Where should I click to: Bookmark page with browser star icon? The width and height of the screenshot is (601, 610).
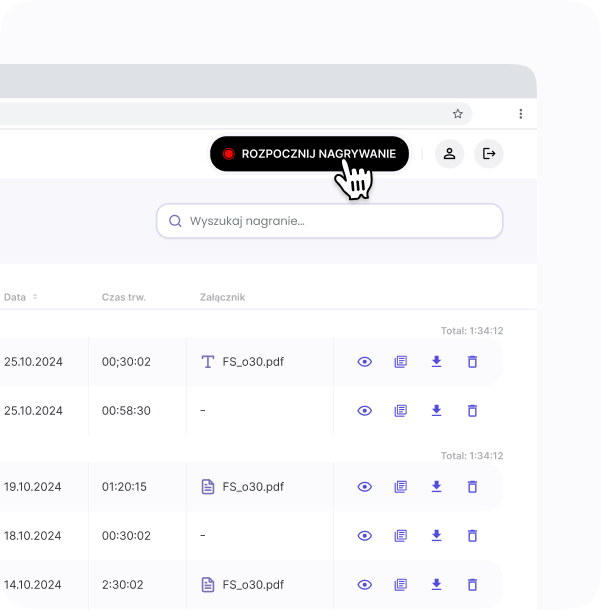(458, 114)
